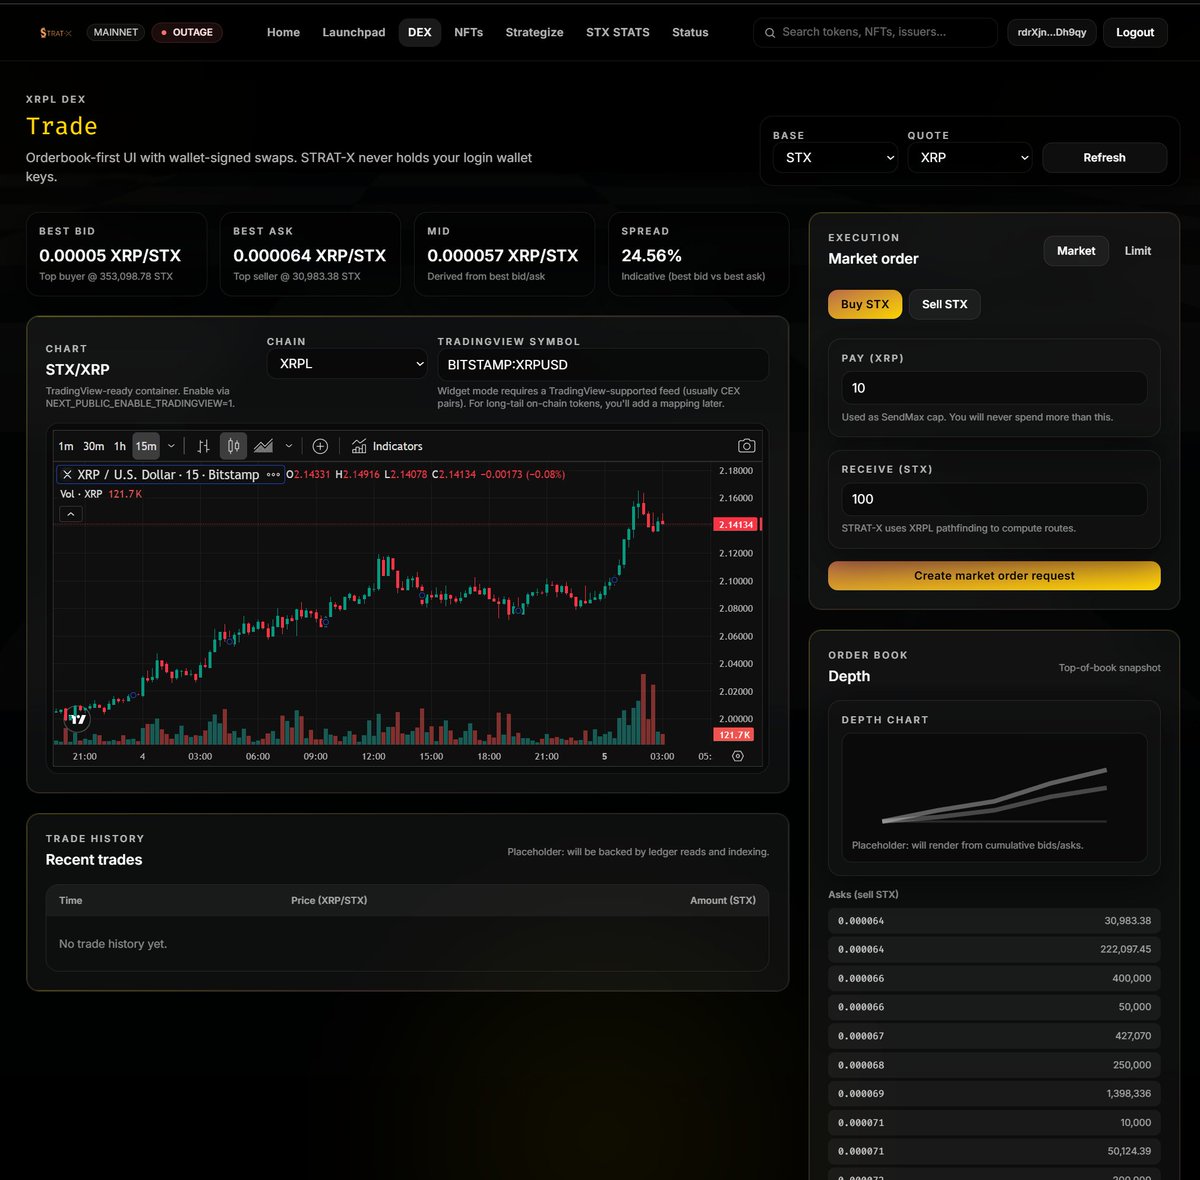The height and width of the screenshot is (1180, 1200).
Task: Open the NFTs page
Action: click(x=468, y=33)
